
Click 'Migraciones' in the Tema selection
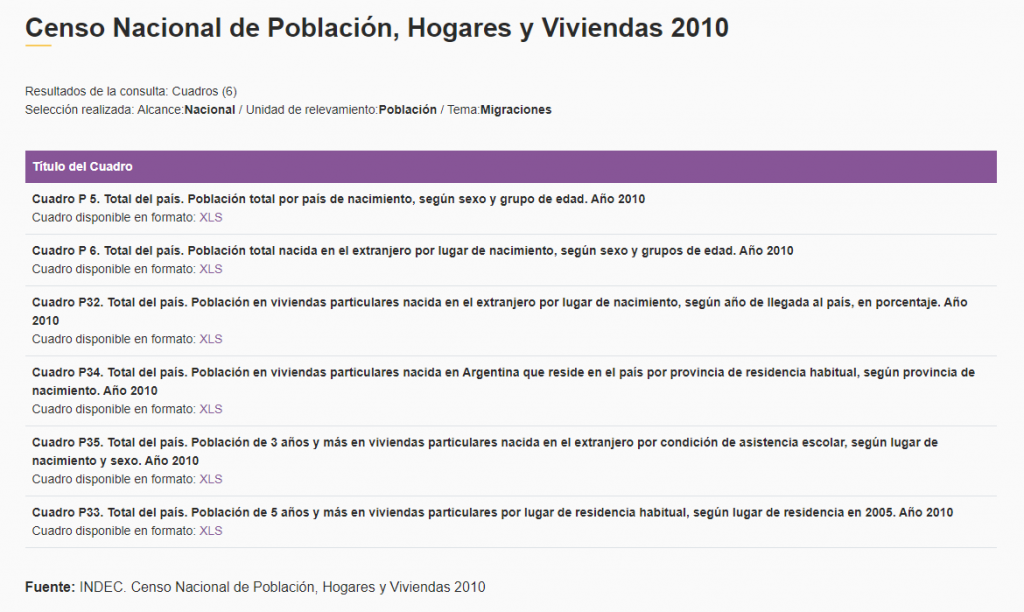pos(515,110)
